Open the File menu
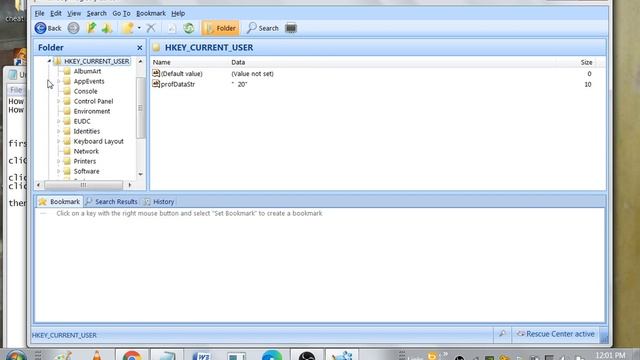 coord(40,13)
